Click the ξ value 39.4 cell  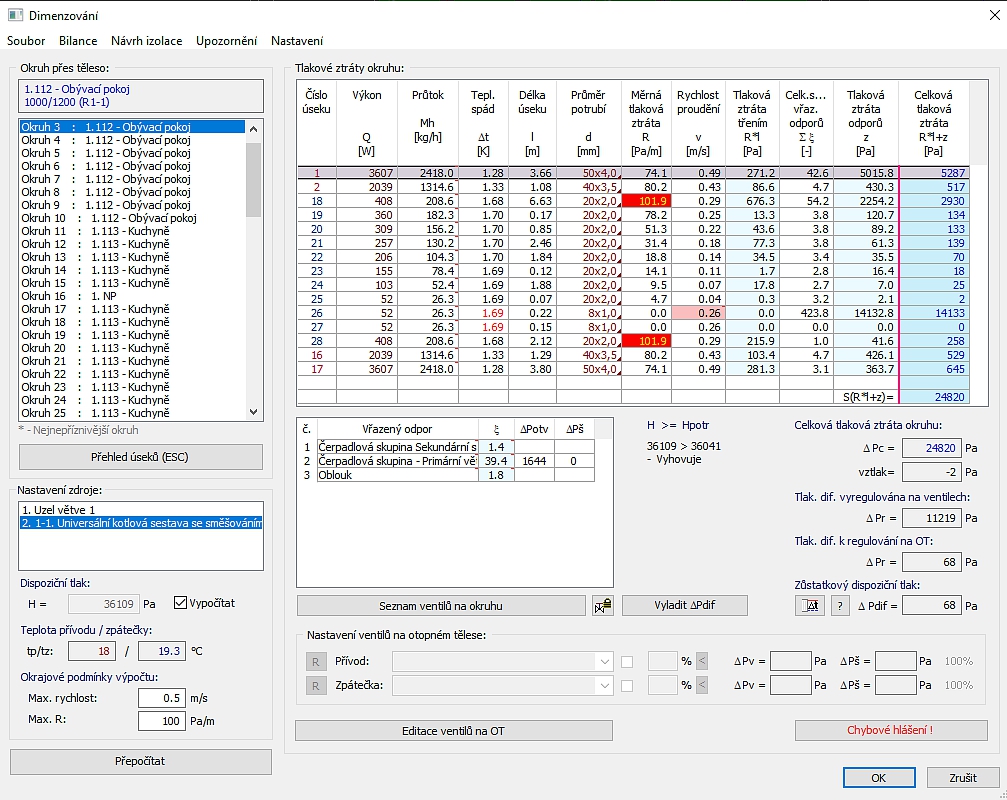[x=496, y=461]
